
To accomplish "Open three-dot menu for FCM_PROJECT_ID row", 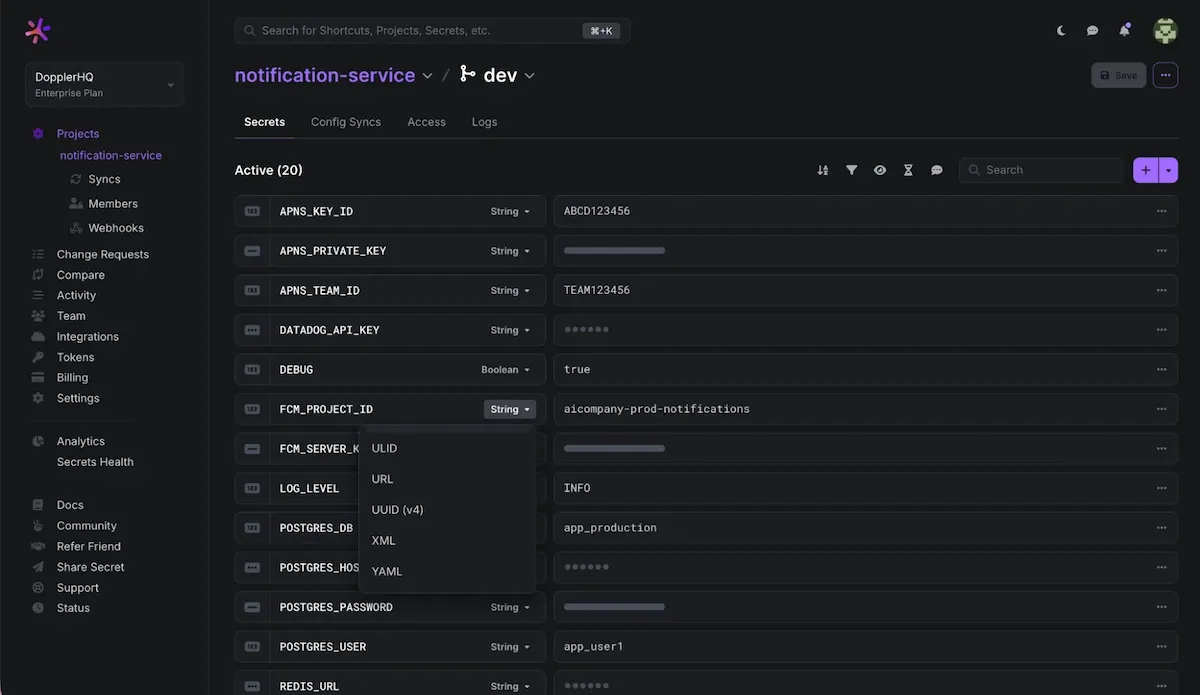I will [1161, 409].
